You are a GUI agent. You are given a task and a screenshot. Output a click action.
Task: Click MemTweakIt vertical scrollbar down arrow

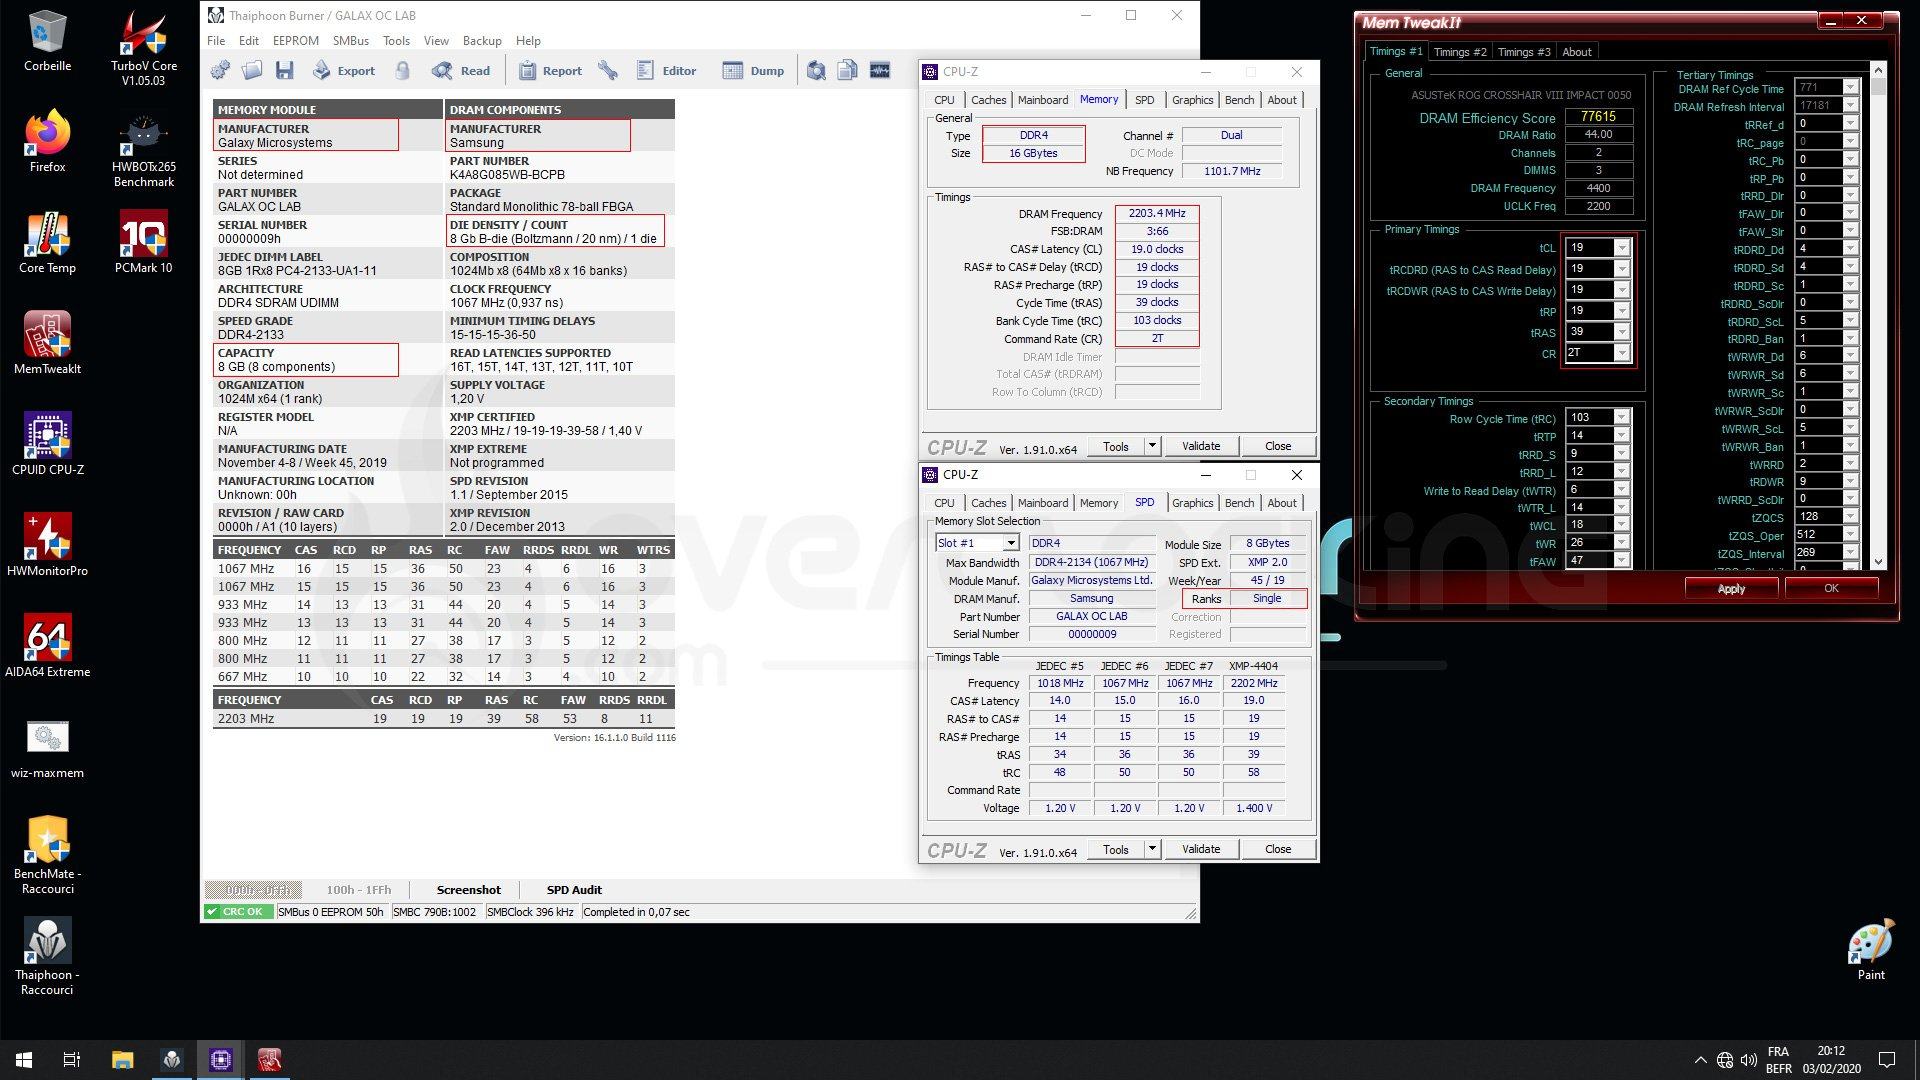(x=1877, y=562)
